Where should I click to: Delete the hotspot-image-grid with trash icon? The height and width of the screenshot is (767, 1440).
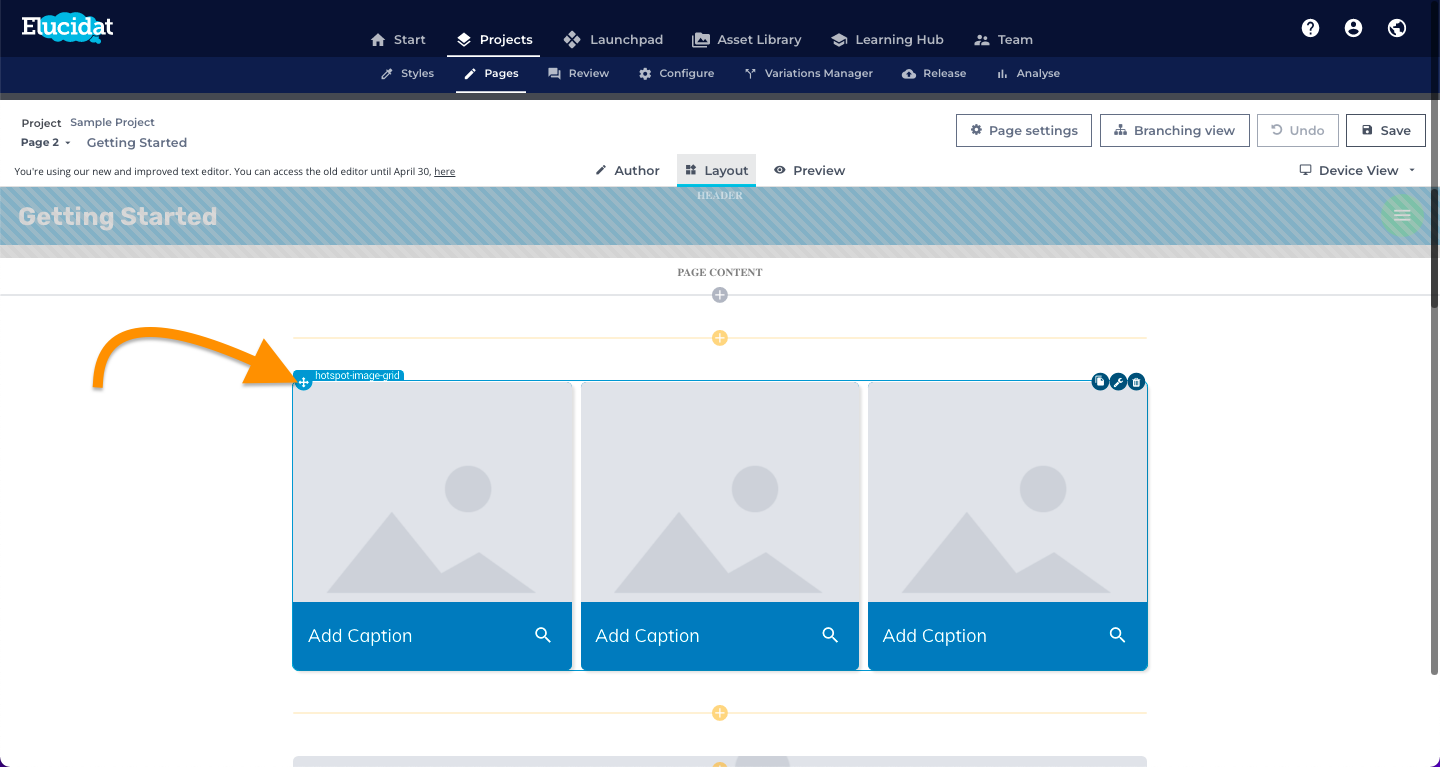(x=1136, y=381)
